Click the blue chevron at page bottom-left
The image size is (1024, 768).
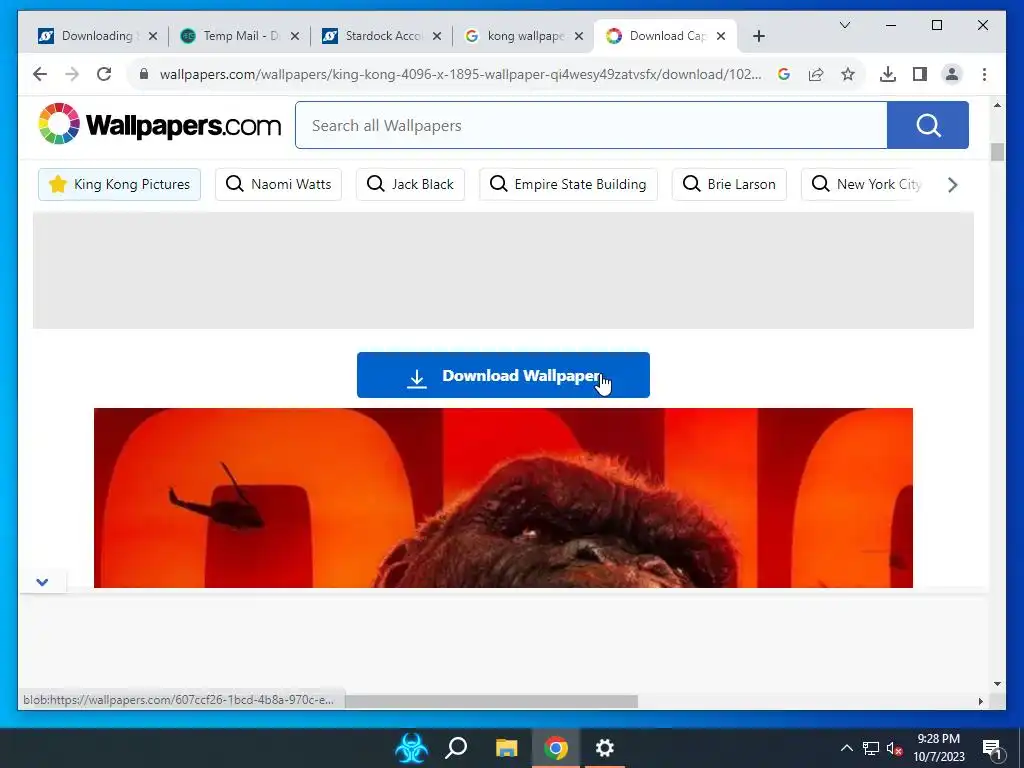click(42, 582)
